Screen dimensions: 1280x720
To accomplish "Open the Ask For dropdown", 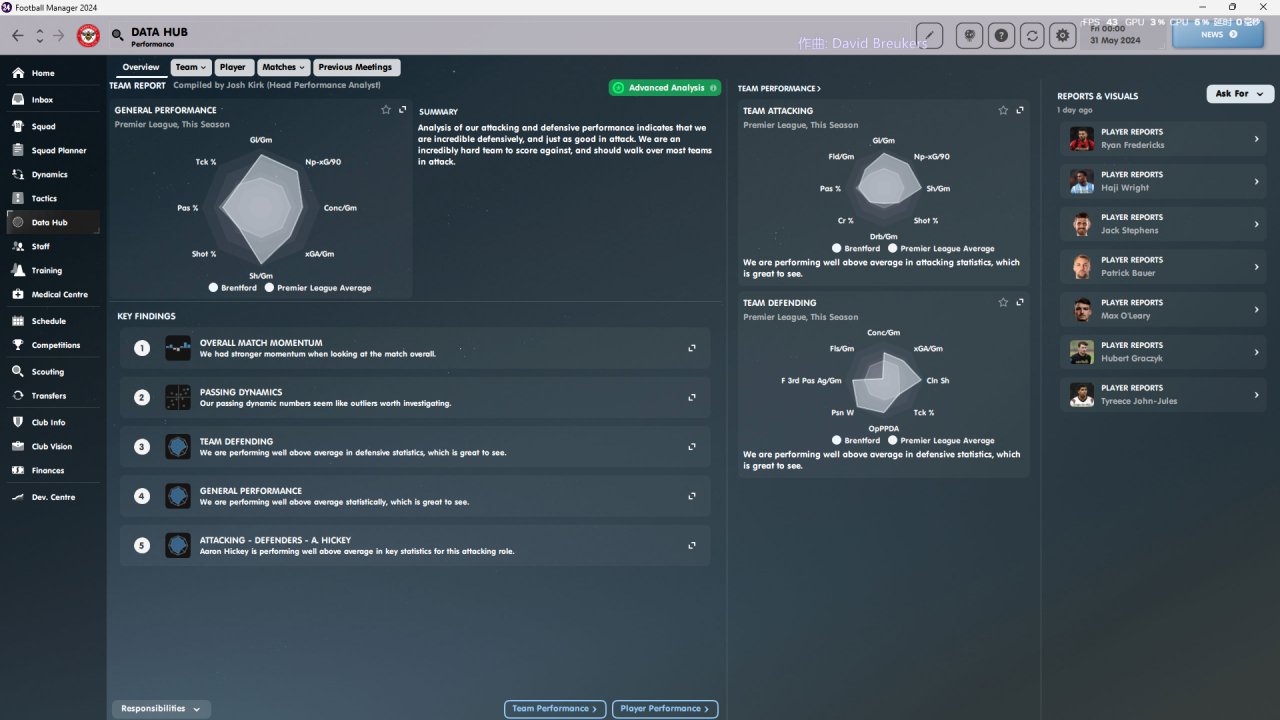I will point(1241,94).
